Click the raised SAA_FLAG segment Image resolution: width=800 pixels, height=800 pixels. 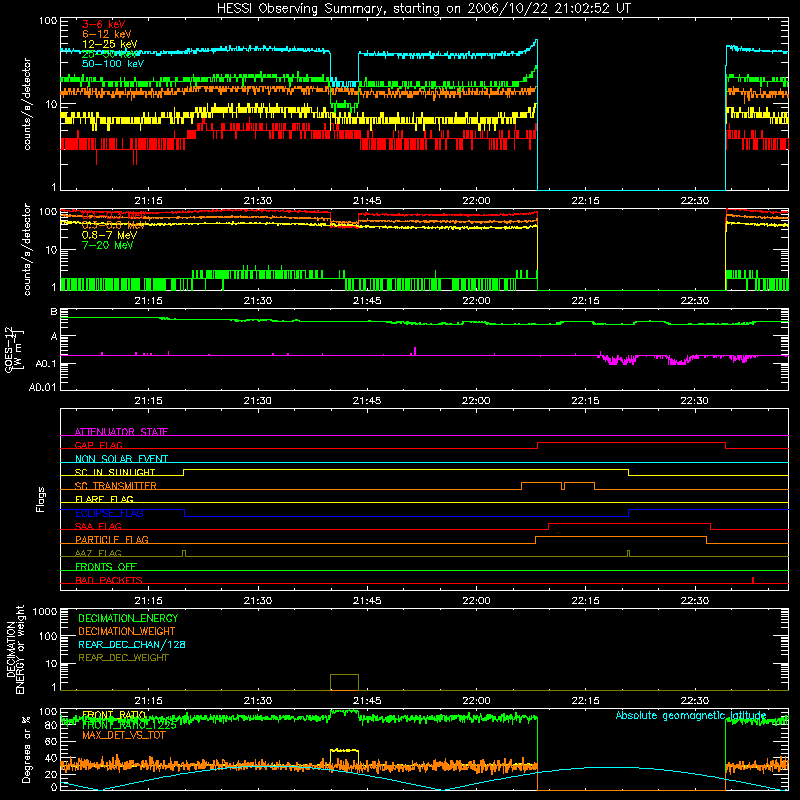629,524
